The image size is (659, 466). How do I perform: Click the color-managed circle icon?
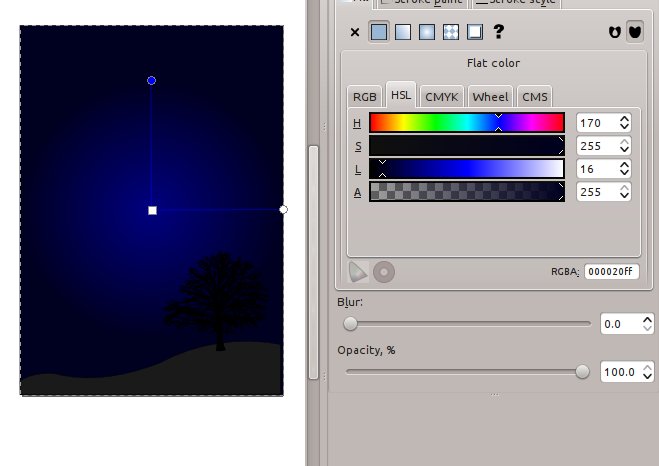384,272
